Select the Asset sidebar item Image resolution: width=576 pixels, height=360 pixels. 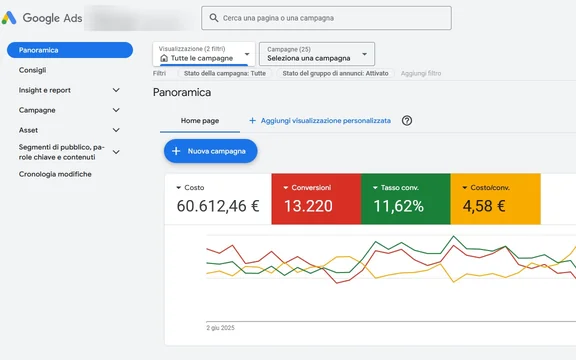pos(28,130)
